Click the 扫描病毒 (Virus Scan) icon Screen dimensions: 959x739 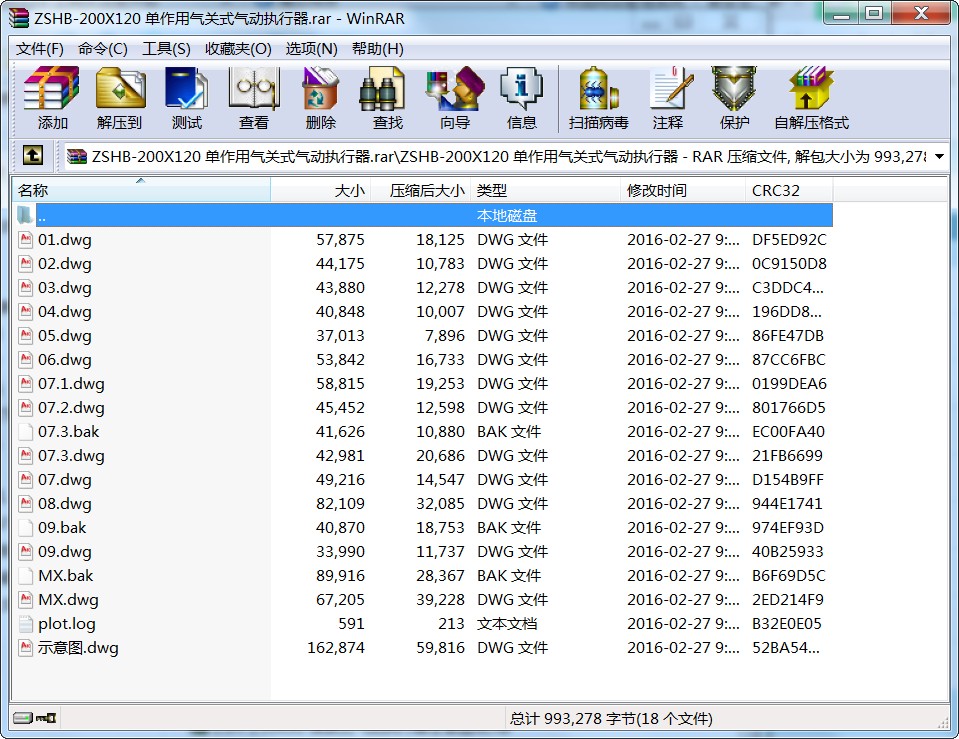598,99
